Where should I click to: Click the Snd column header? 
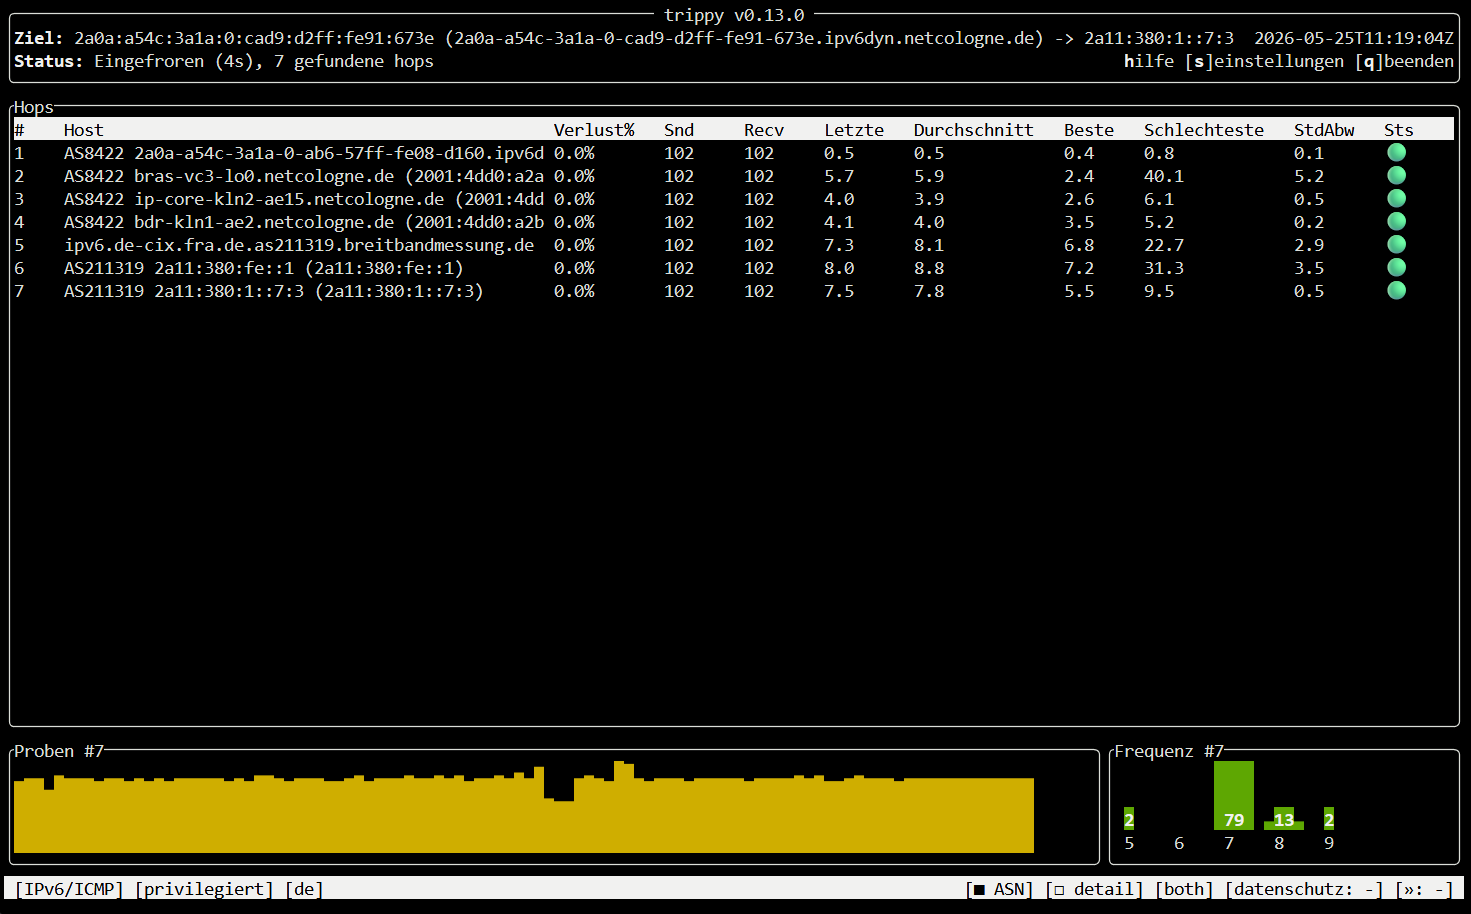[679, 130]
